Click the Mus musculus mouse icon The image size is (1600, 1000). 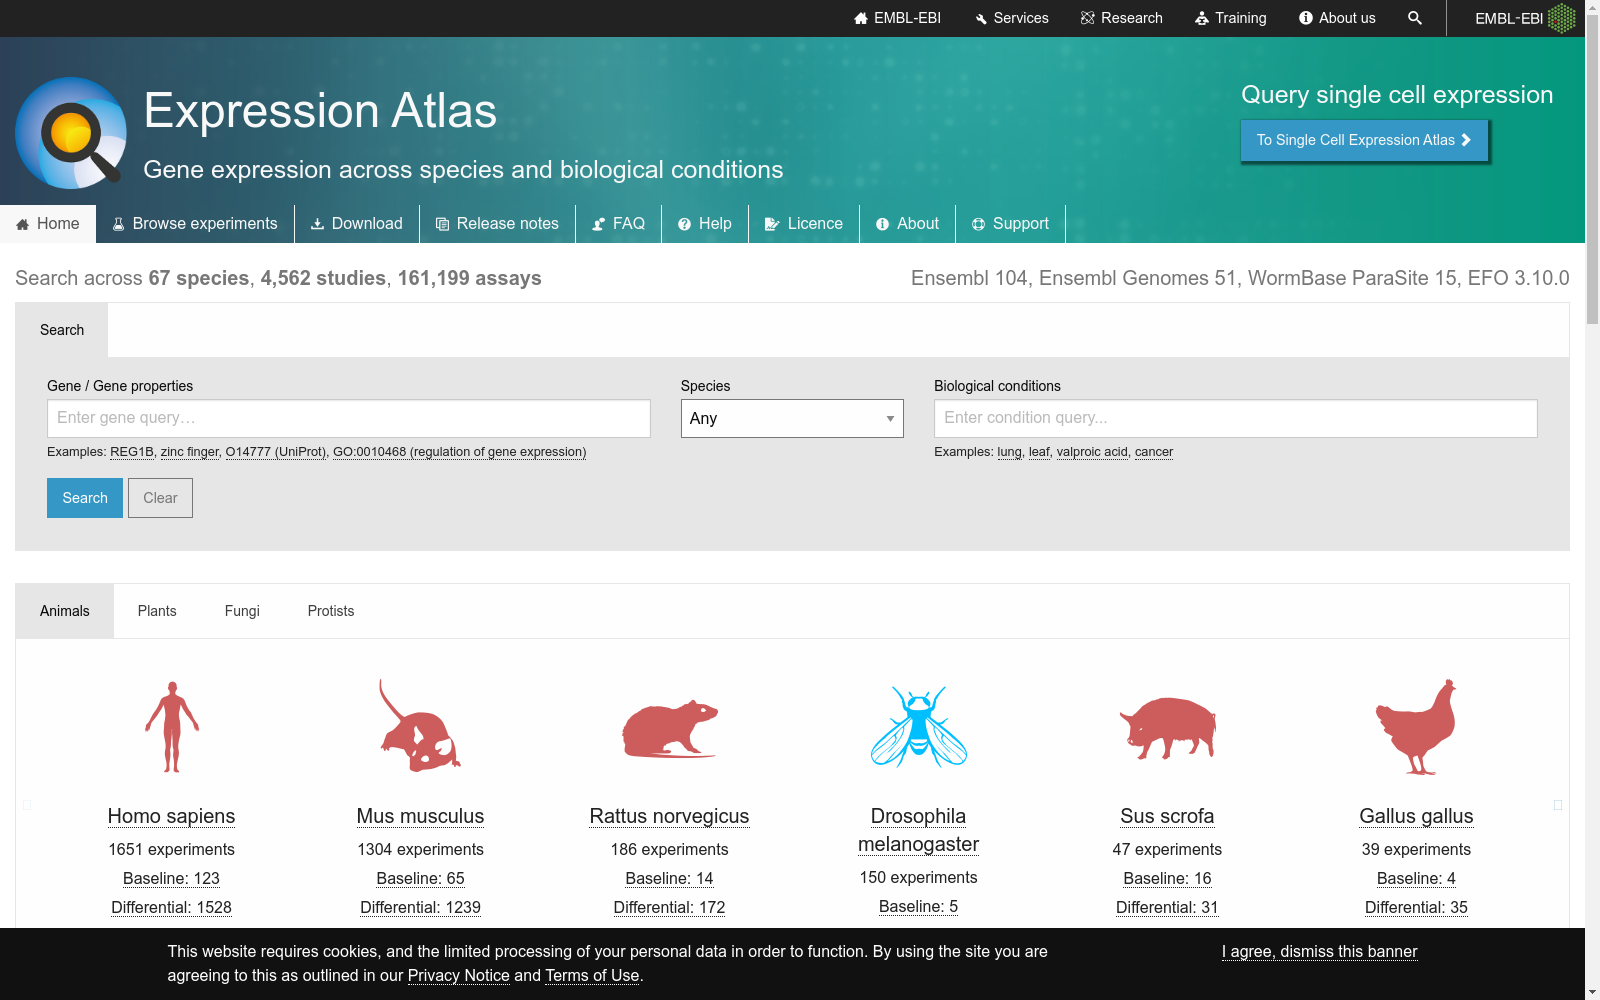coord(420,725)
